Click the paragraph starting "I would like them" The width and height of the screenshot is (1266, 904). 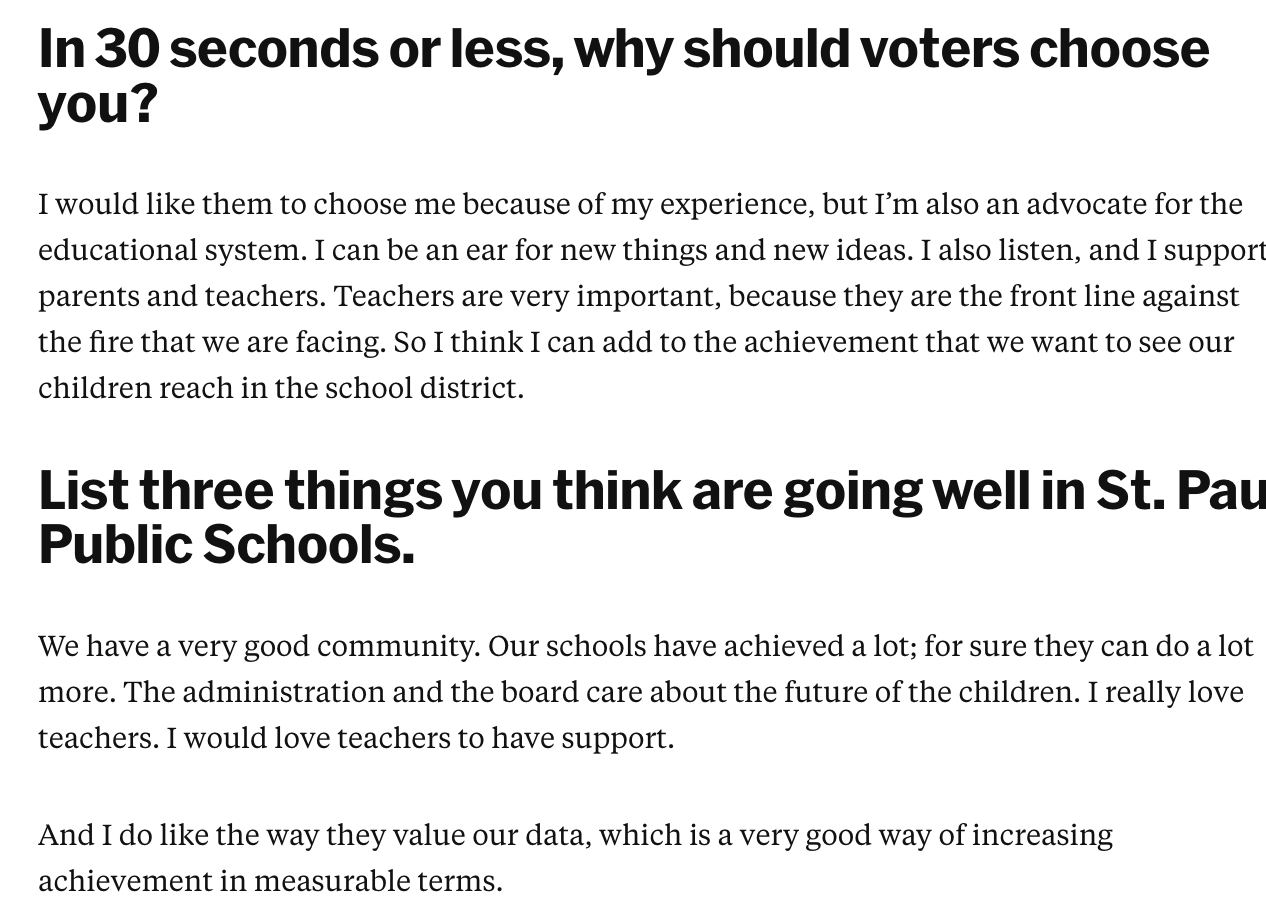pyautogui.click(x=652, y=296)
